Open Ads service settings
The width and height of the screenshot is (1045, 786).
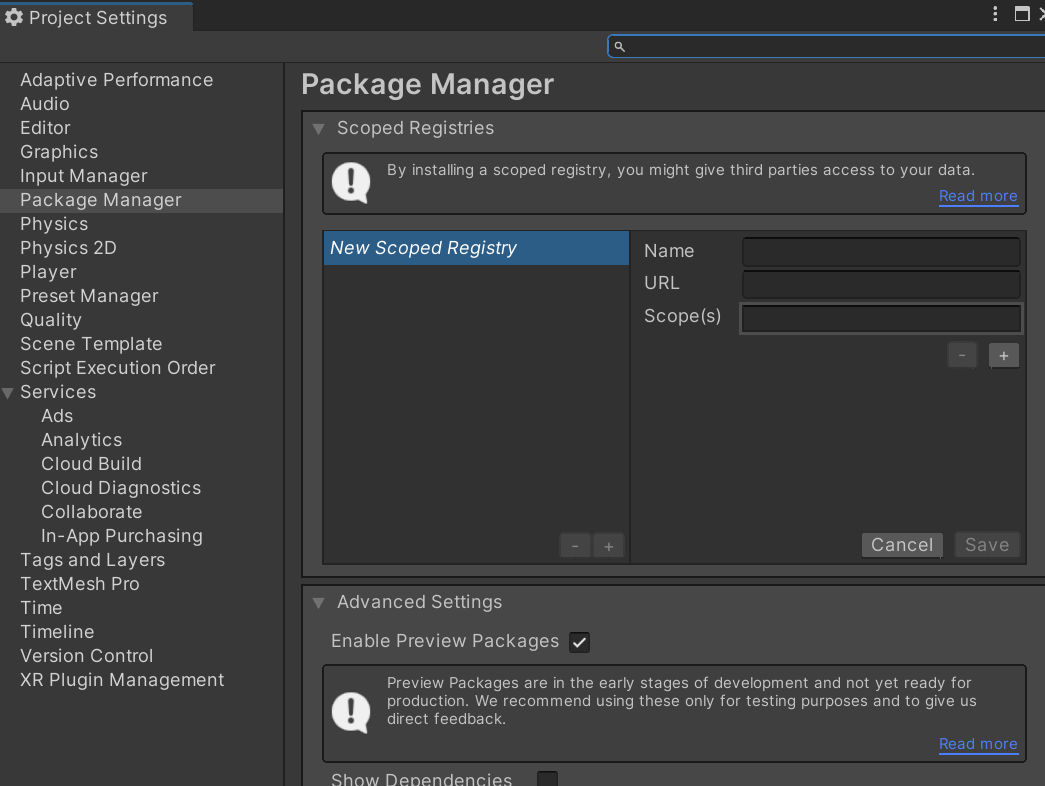click(57, 416)
